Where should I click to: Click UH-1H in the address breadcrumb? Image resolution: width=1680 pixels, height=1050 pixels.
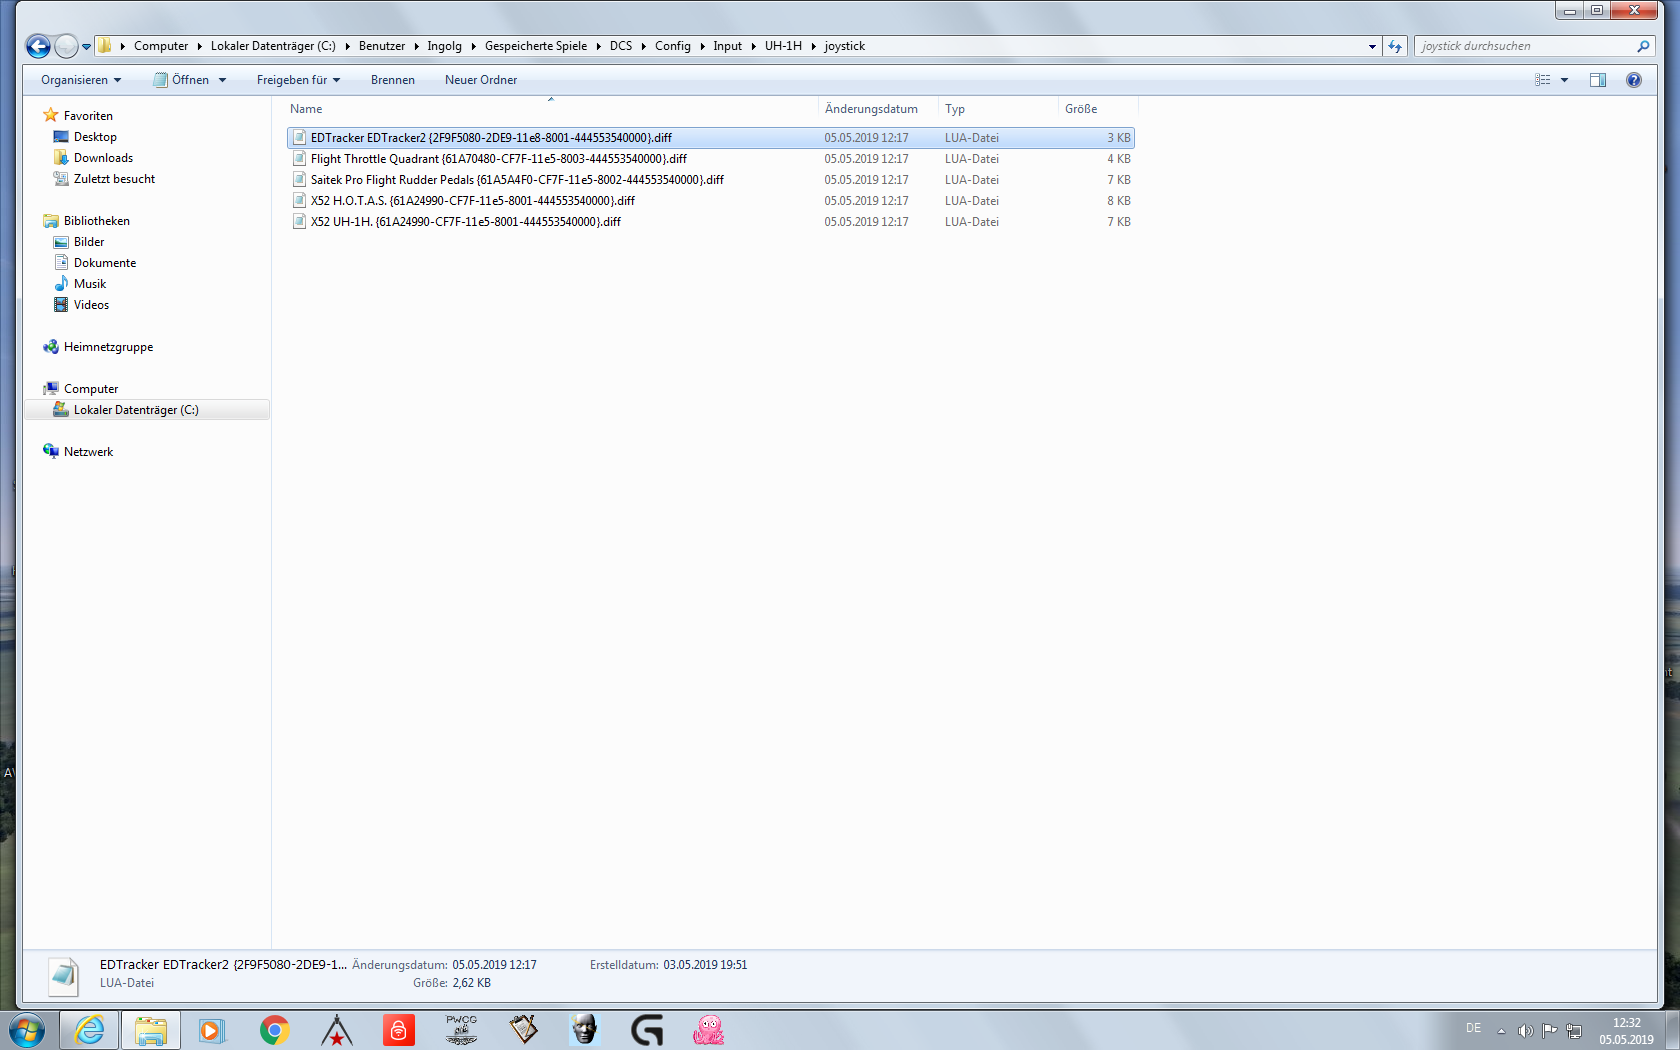(783, 46)
